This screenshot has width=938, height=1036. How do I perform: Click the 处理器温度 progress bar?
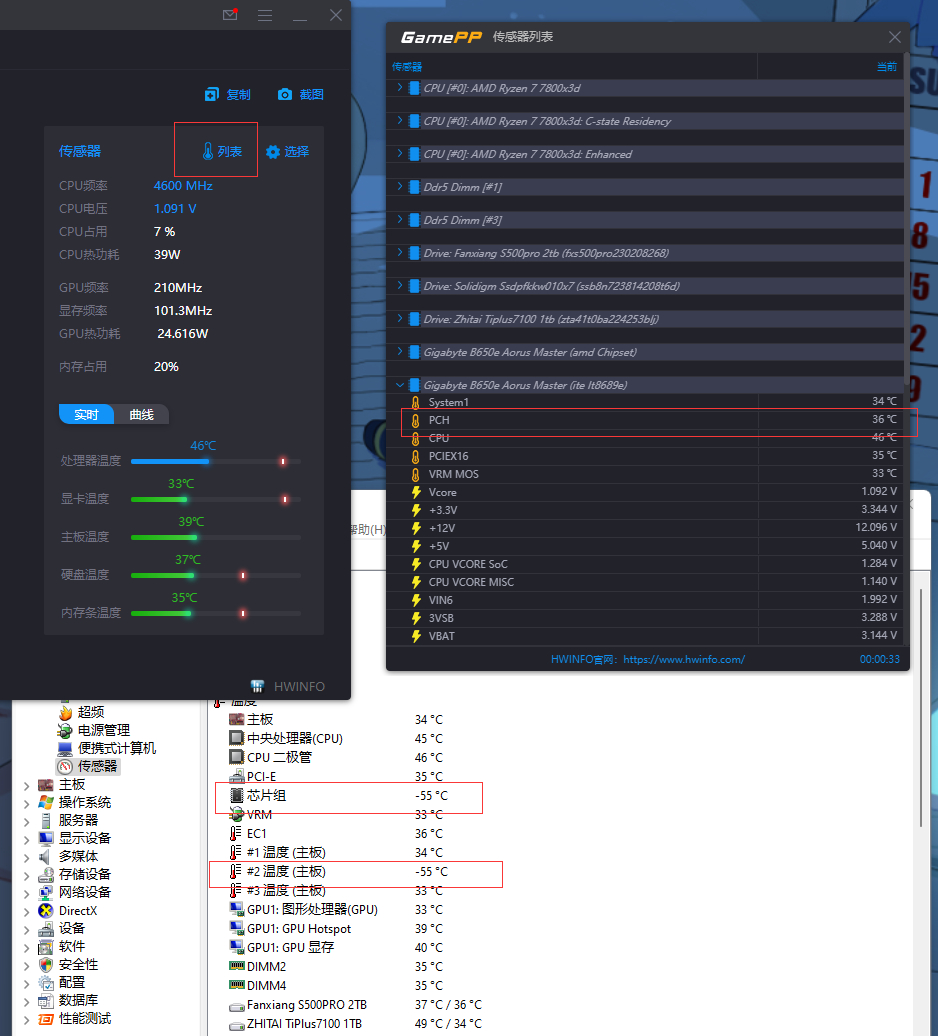point(216,461)
